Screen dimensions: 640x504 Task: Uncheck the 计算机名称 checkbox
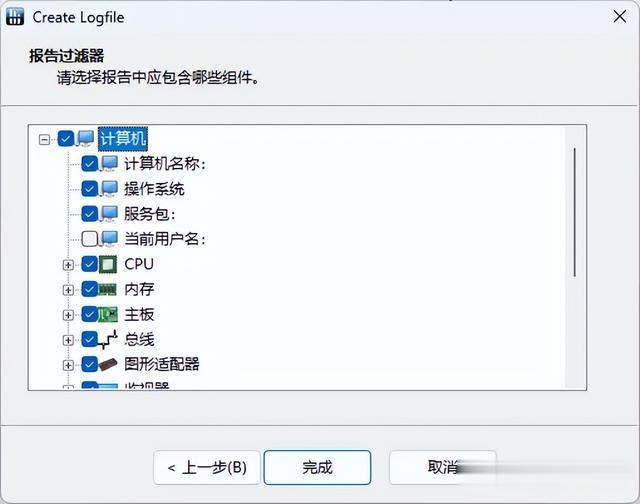point(89,164)
